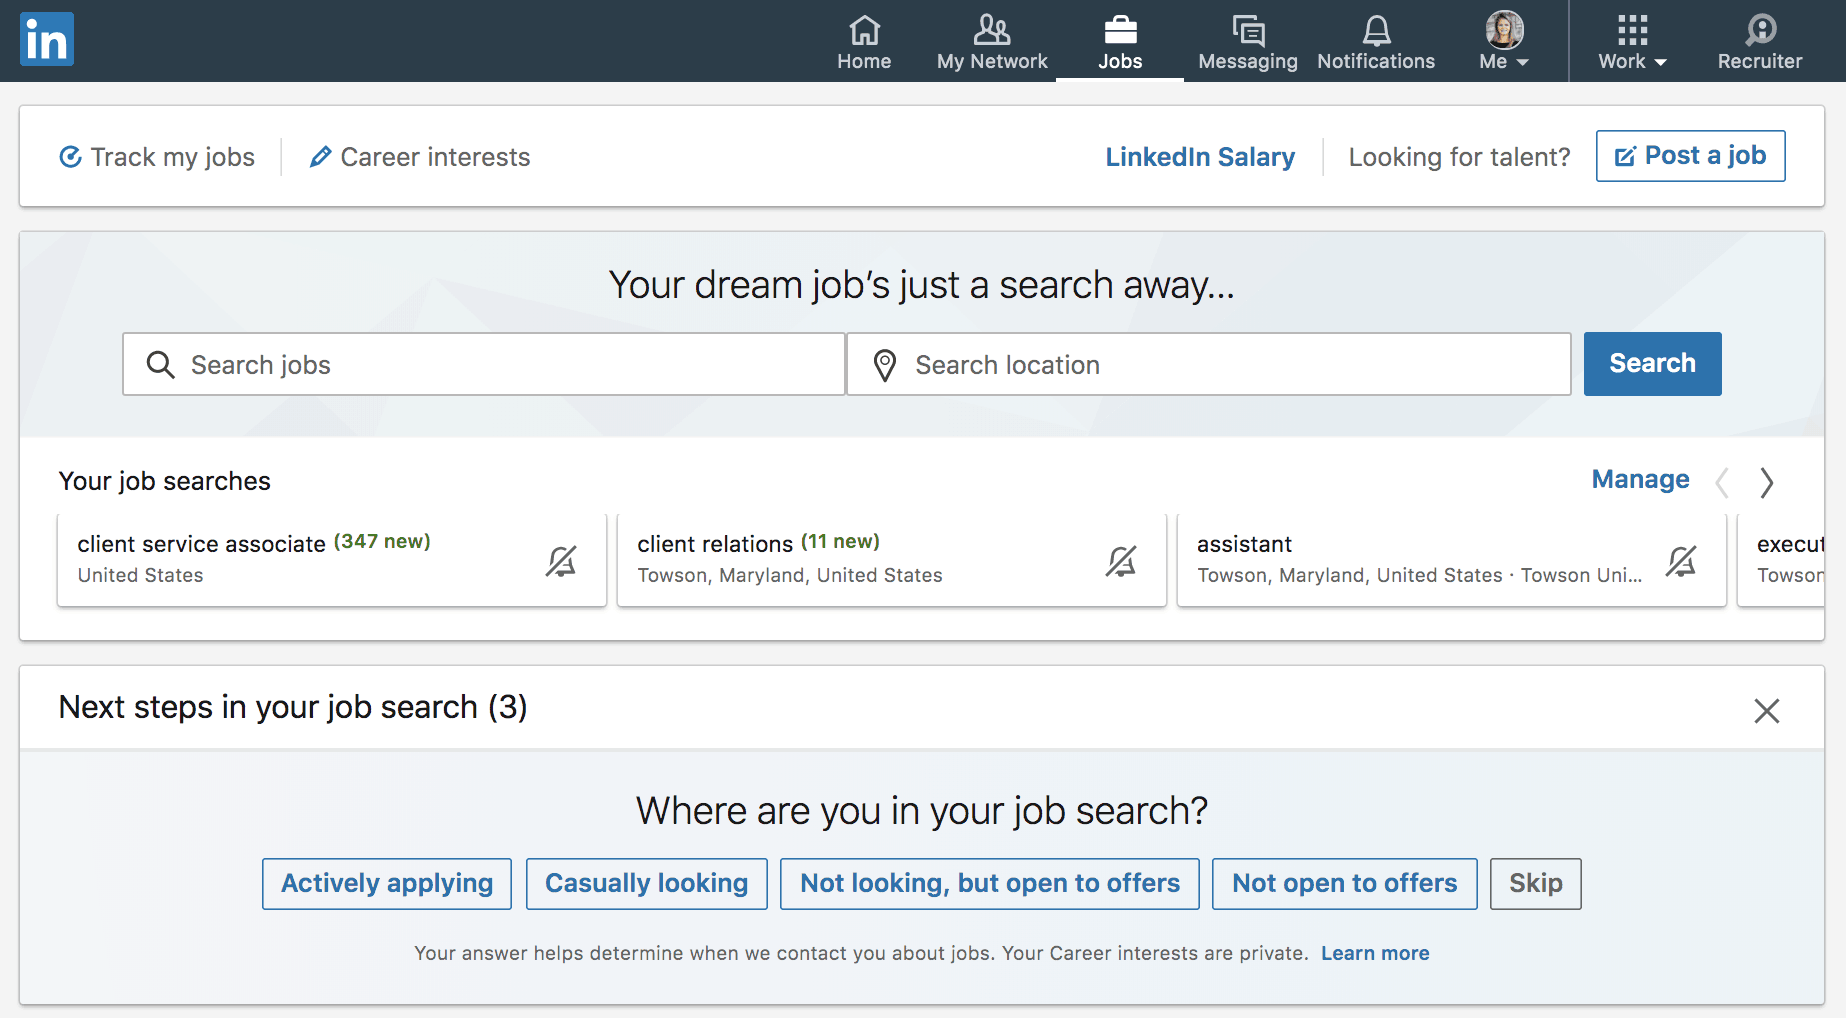This screenshot has width=1846, height=1018.
Task: Select the Jobs tab
Action: [1120, 43]
